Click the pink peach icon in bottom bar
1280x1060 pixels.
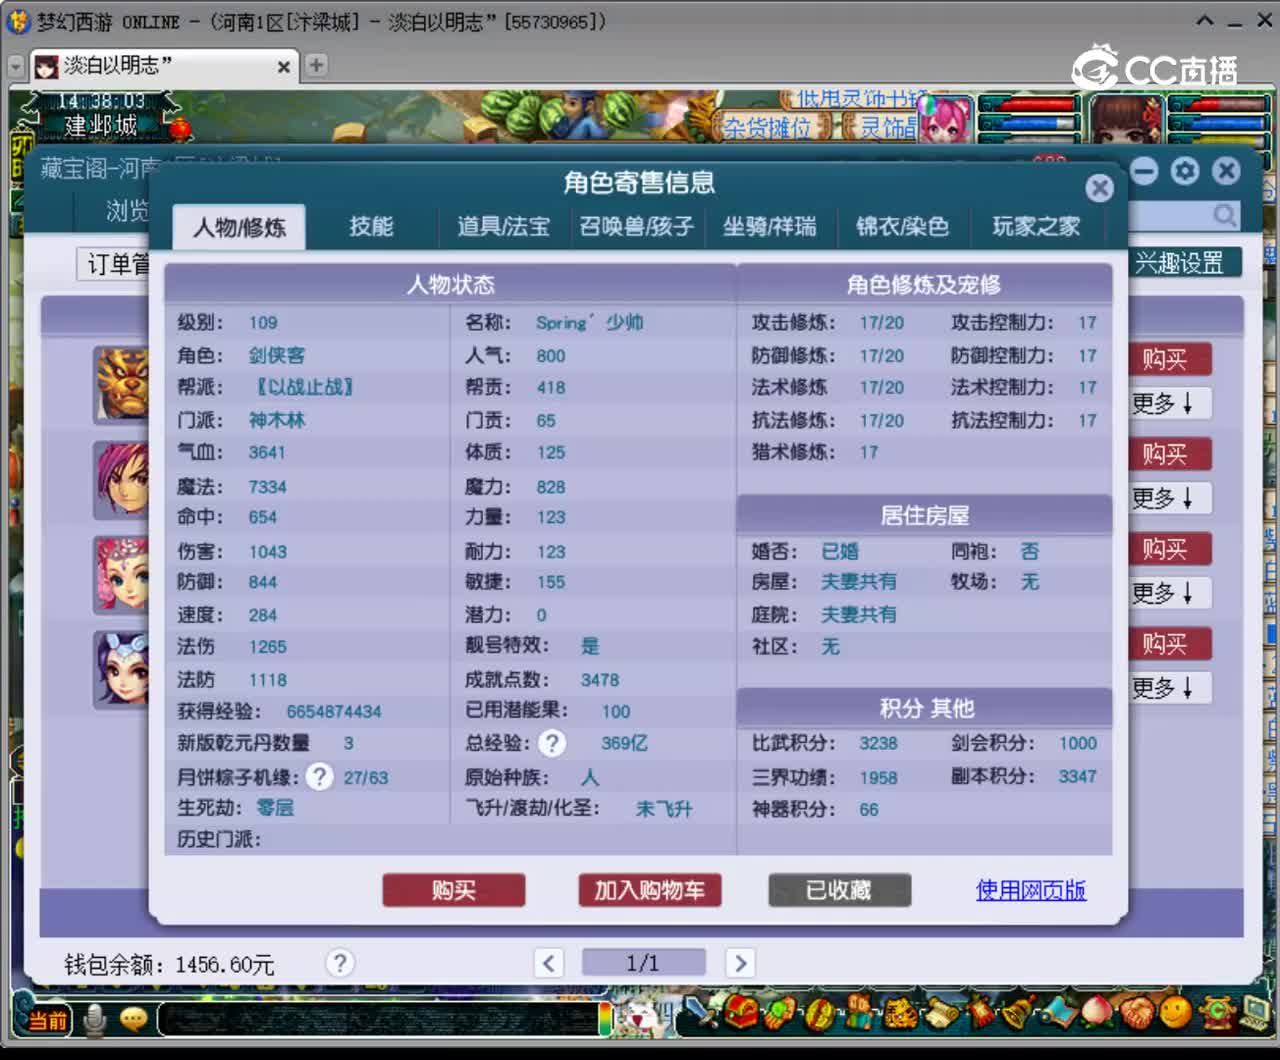click(x=1096, y=1012)
